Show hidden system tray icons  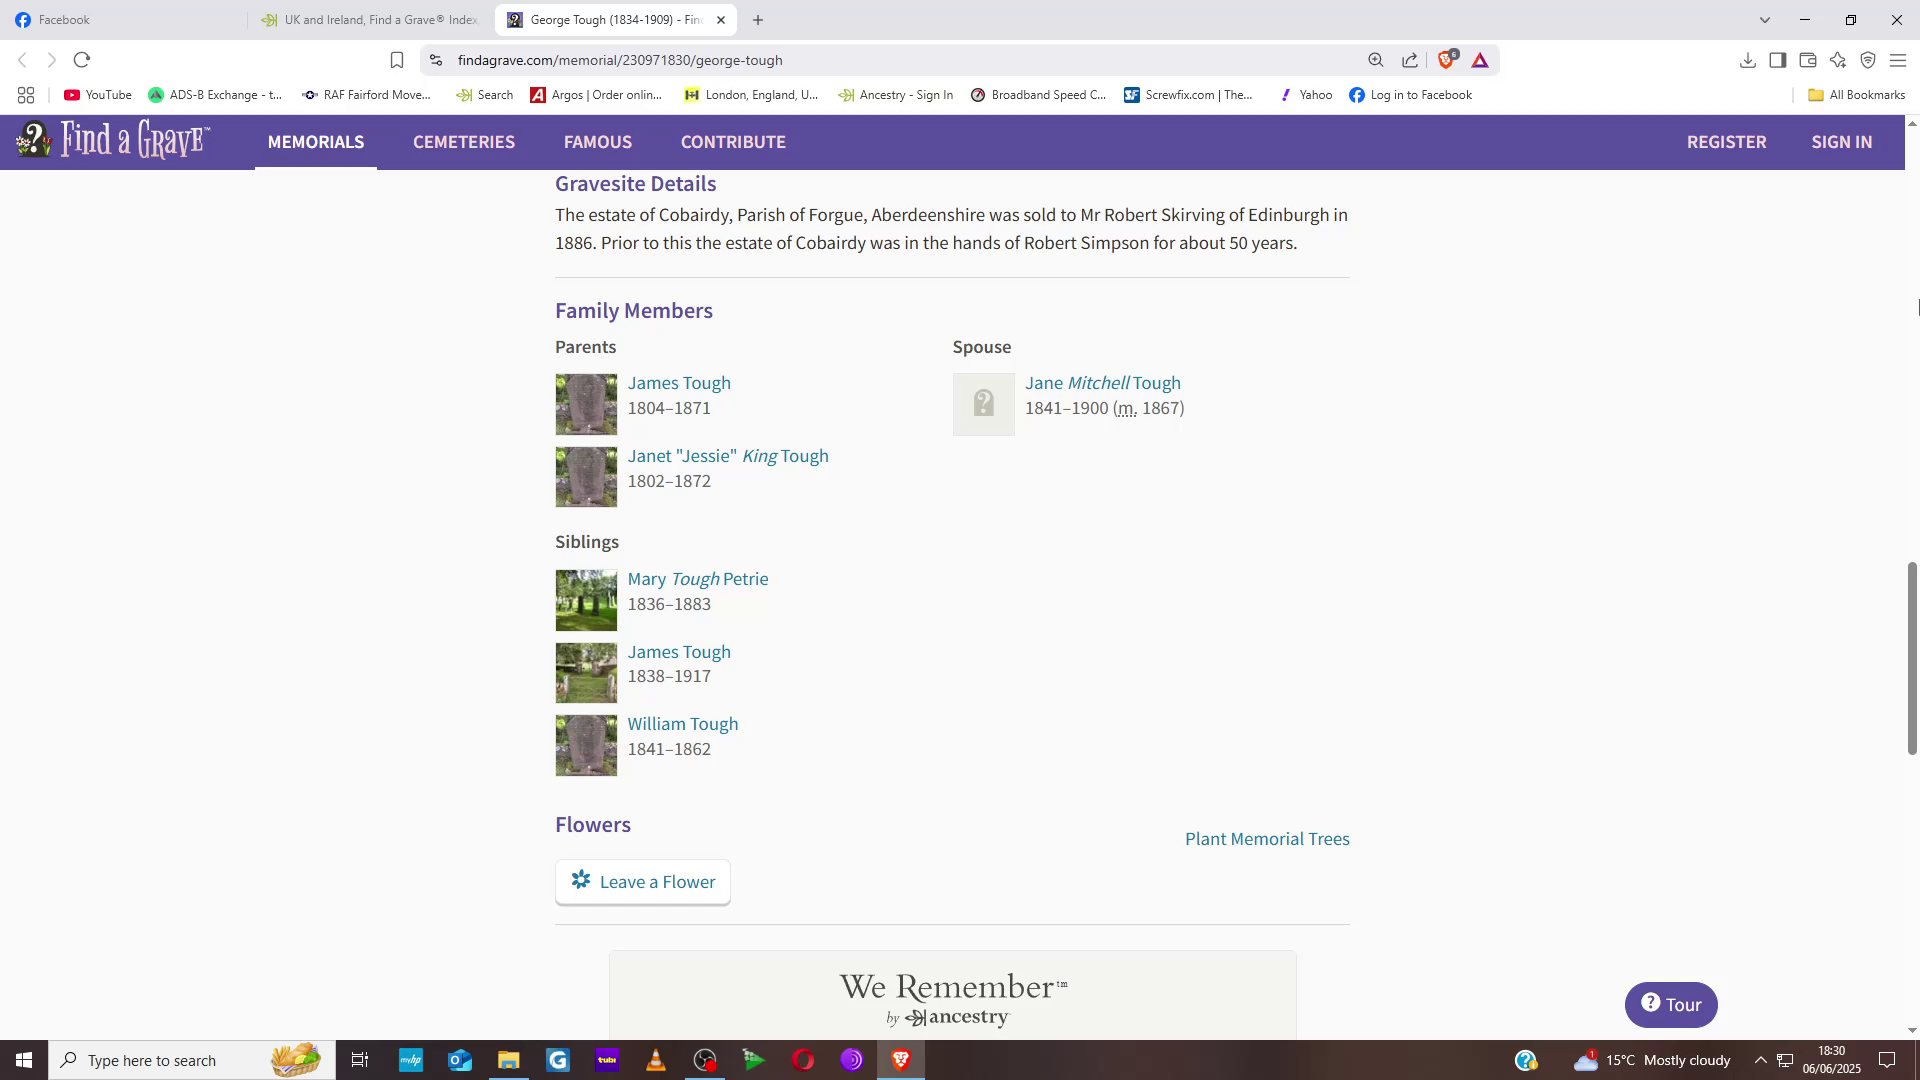(x=1760, y=1060)
